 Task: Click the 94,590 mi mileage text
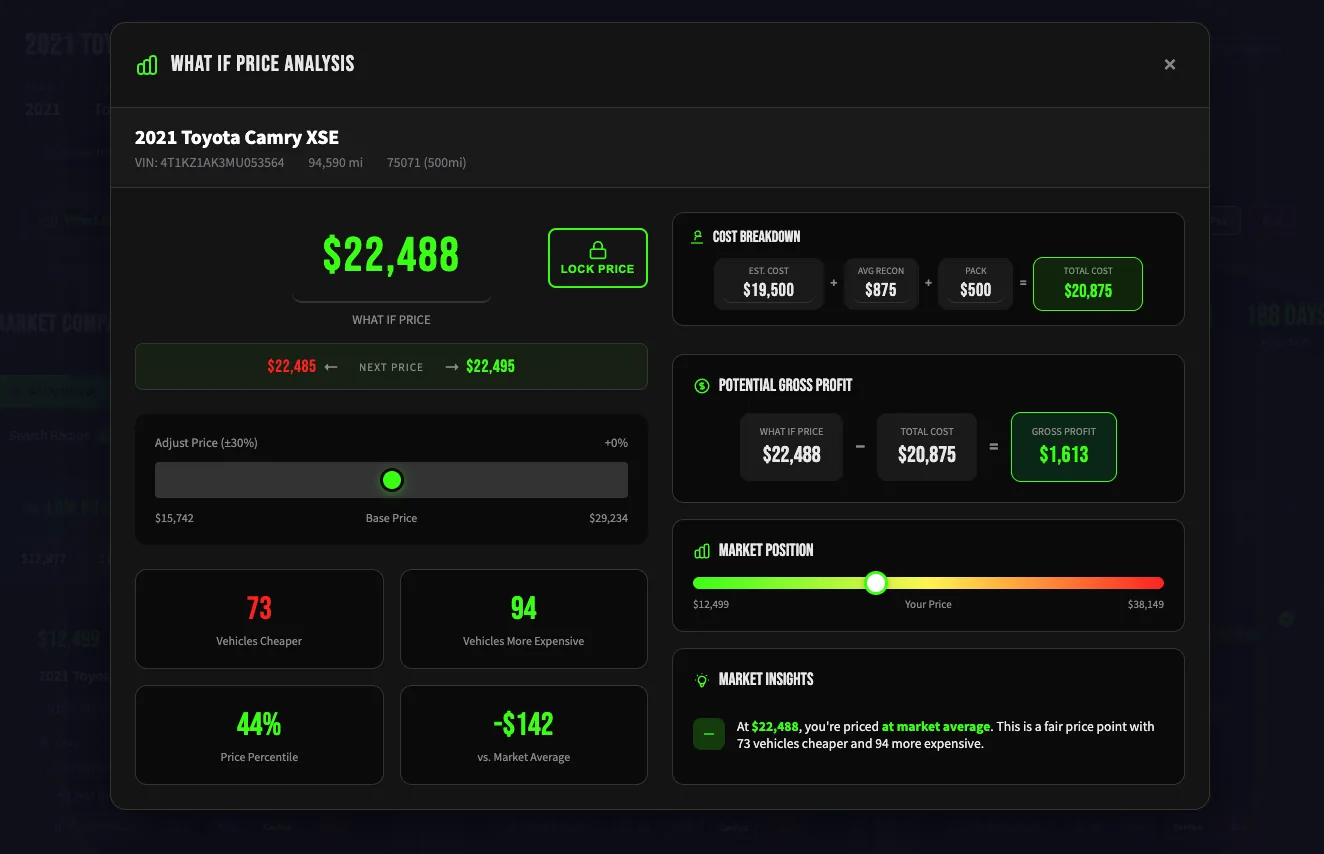[x=335, y=162]
